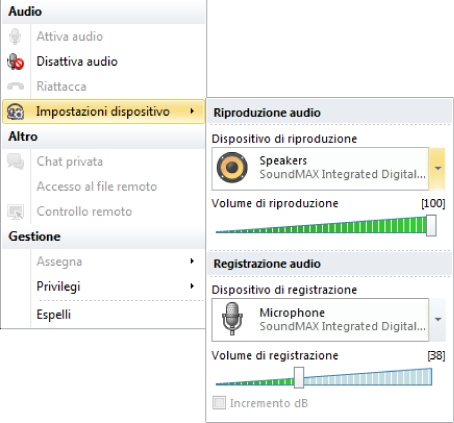Expand the Assegna submenu arrow
This screenshot has height=423, width=454.
click(x=192, y=261)
